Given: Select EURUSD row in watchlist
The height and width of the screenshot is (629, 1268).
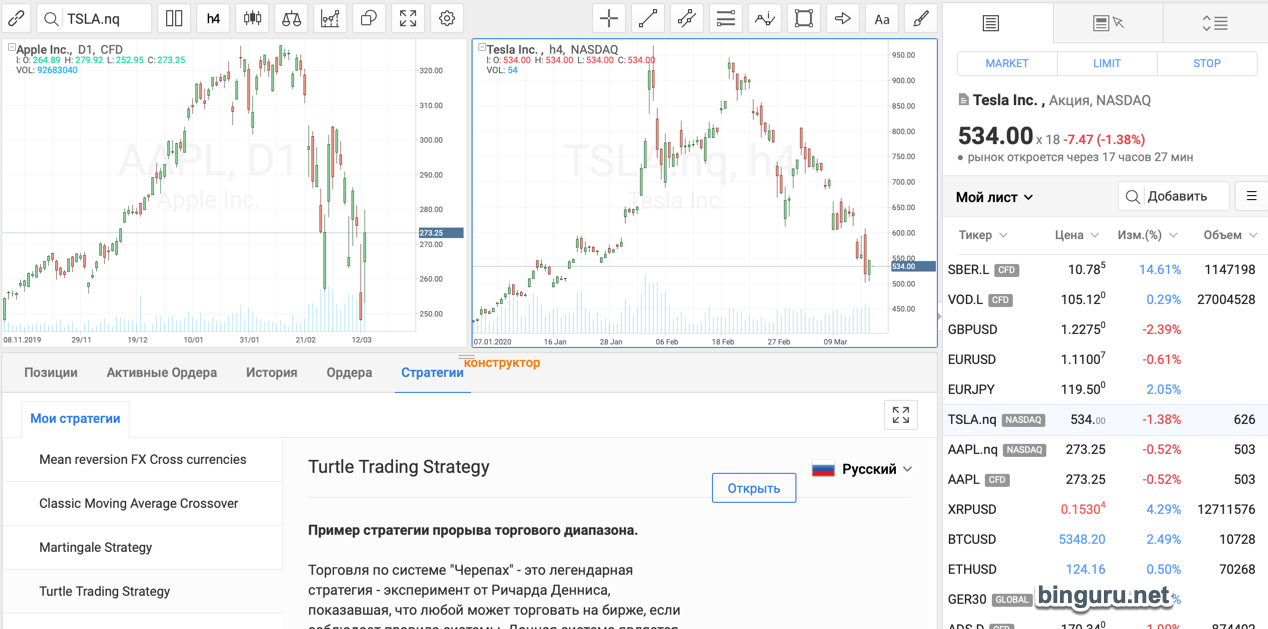Looking at the screenshot, I should click(1105, 359).
